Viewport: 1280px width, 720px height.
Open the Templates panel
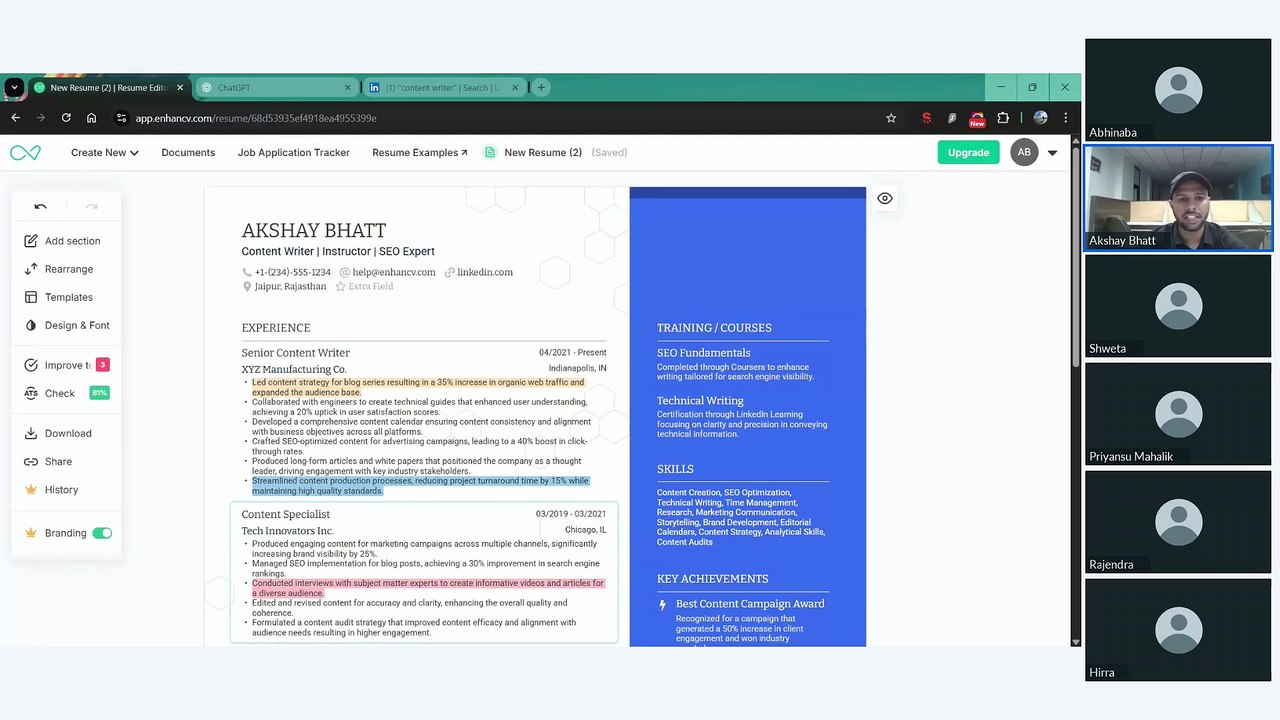pyautogui.click(x=58, y=297)
